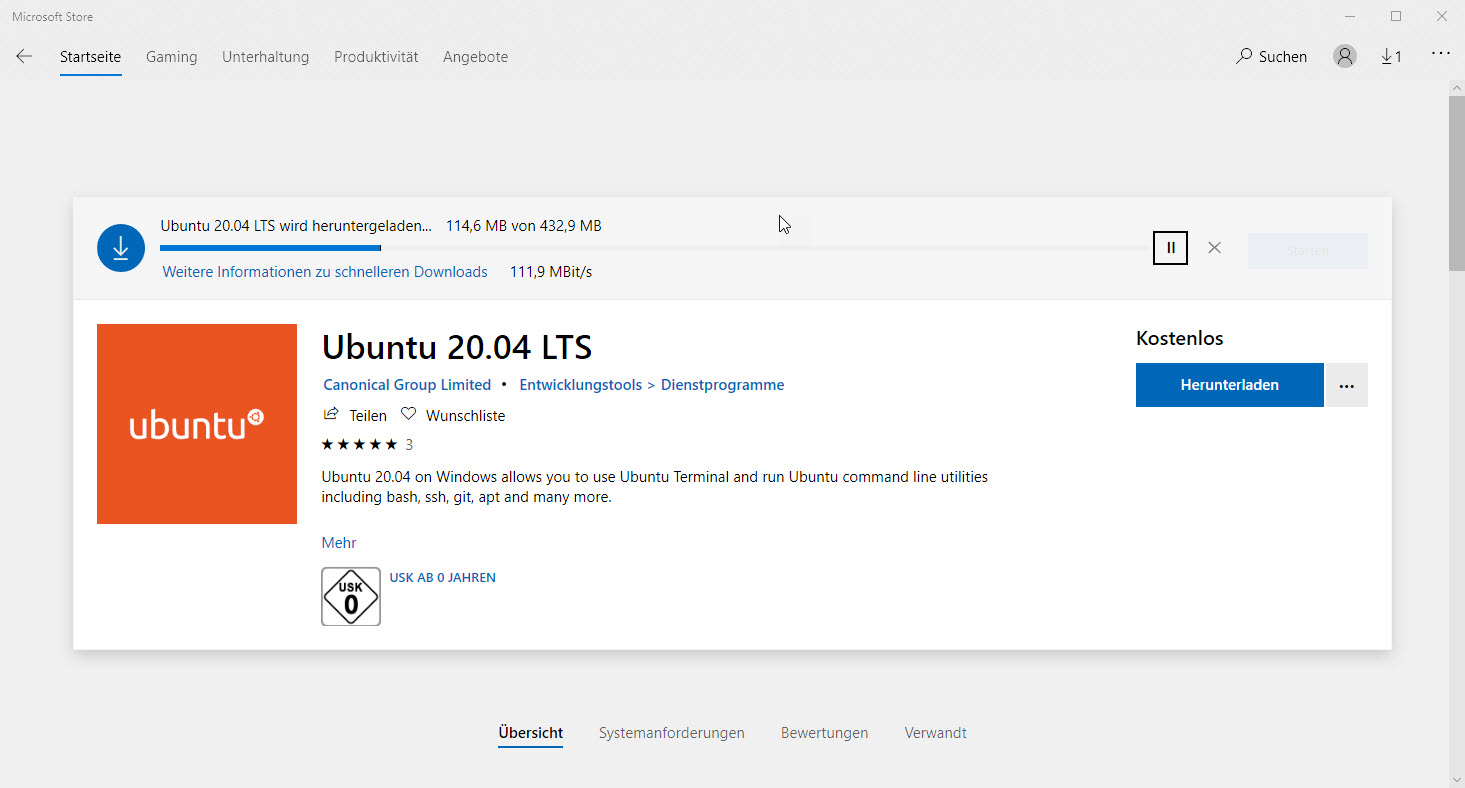Go back with the arrow icon

[24, 56]
